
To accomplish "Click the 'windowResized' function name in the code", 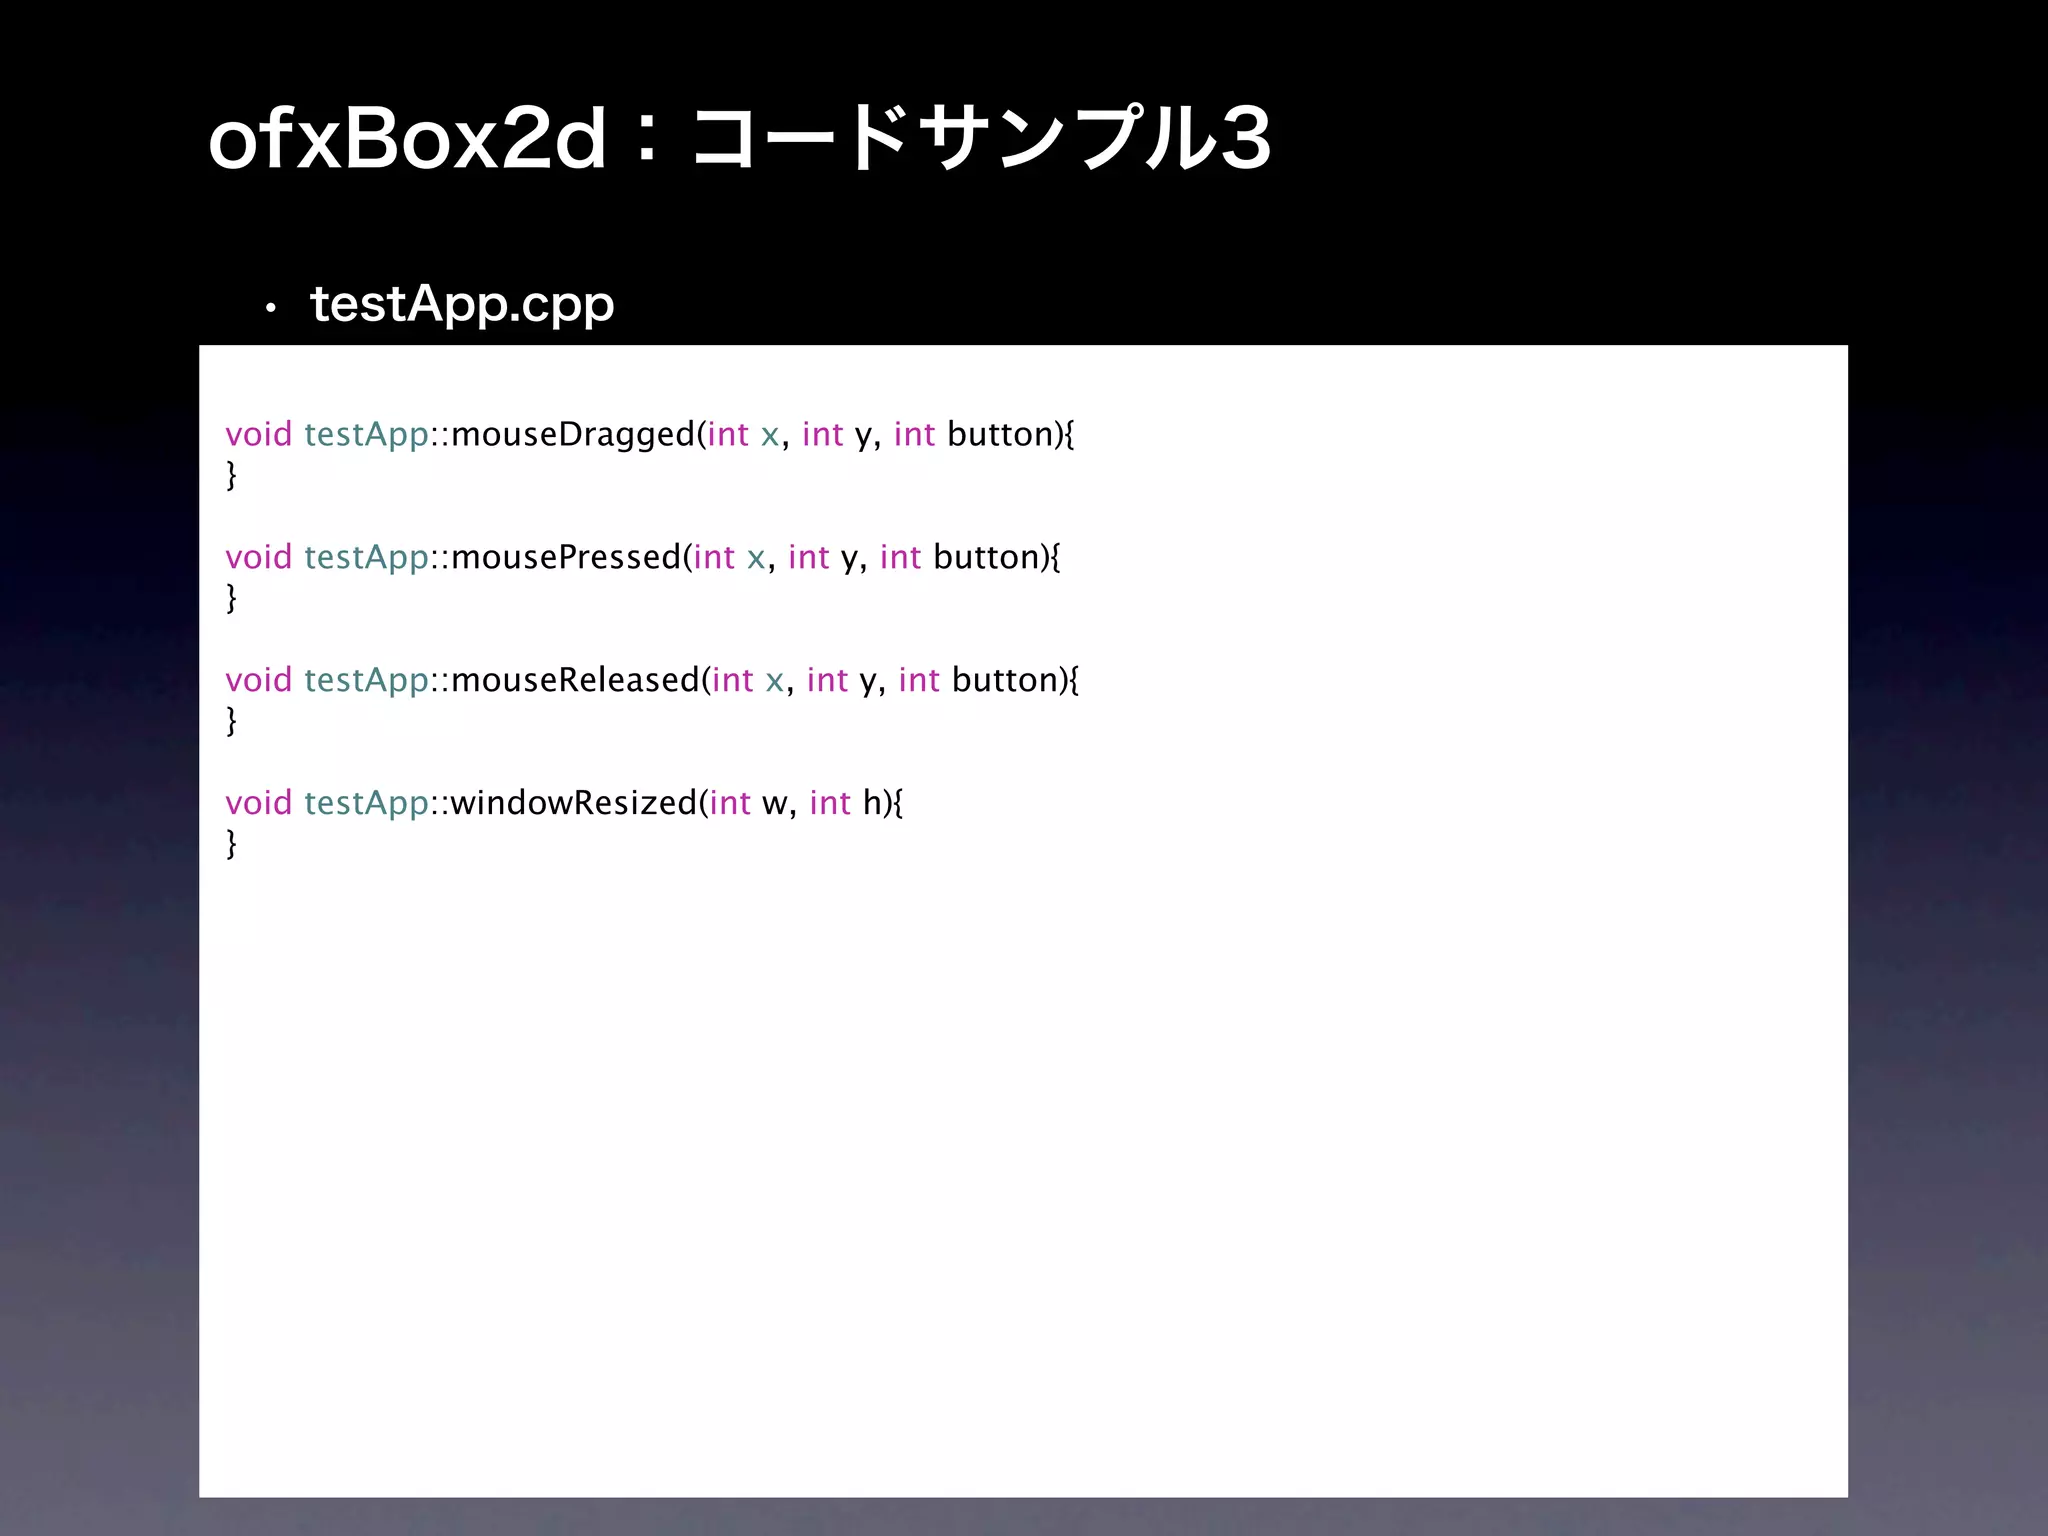I will point(574,803).
